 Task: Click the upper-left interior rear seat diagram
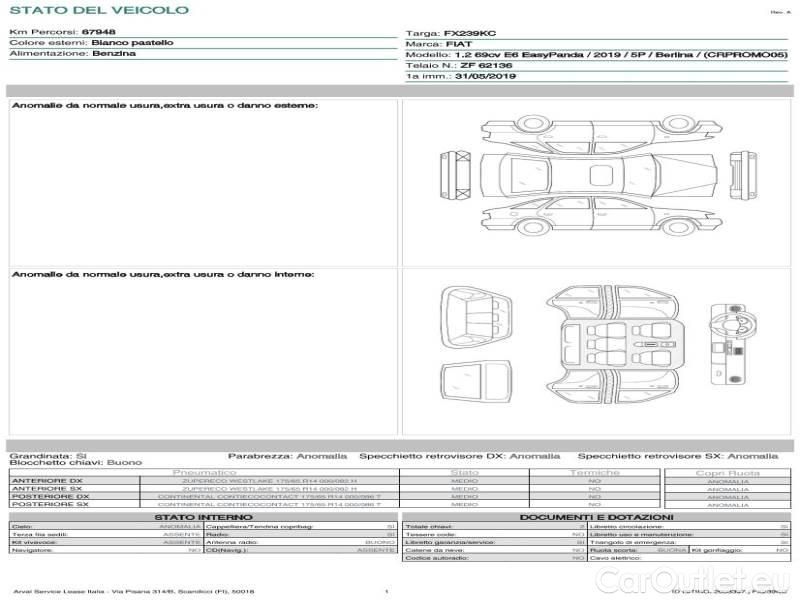point(477,314)
